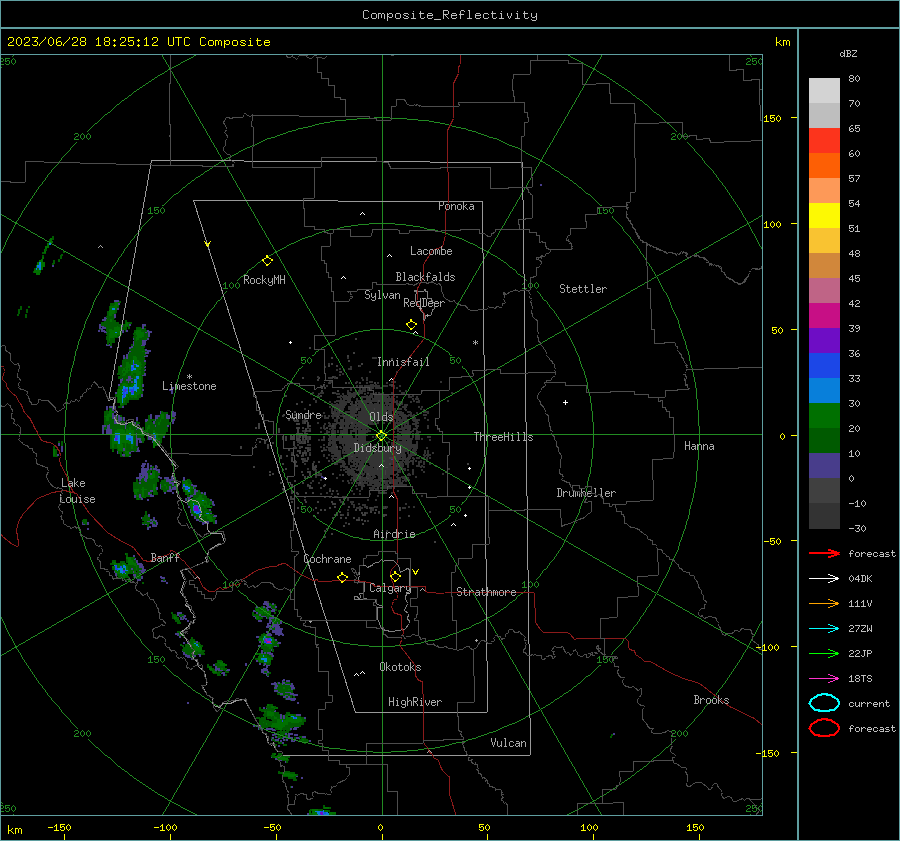Click the Sundre city label
Viewport: 900px width, 841px height.
pos(303,415)
